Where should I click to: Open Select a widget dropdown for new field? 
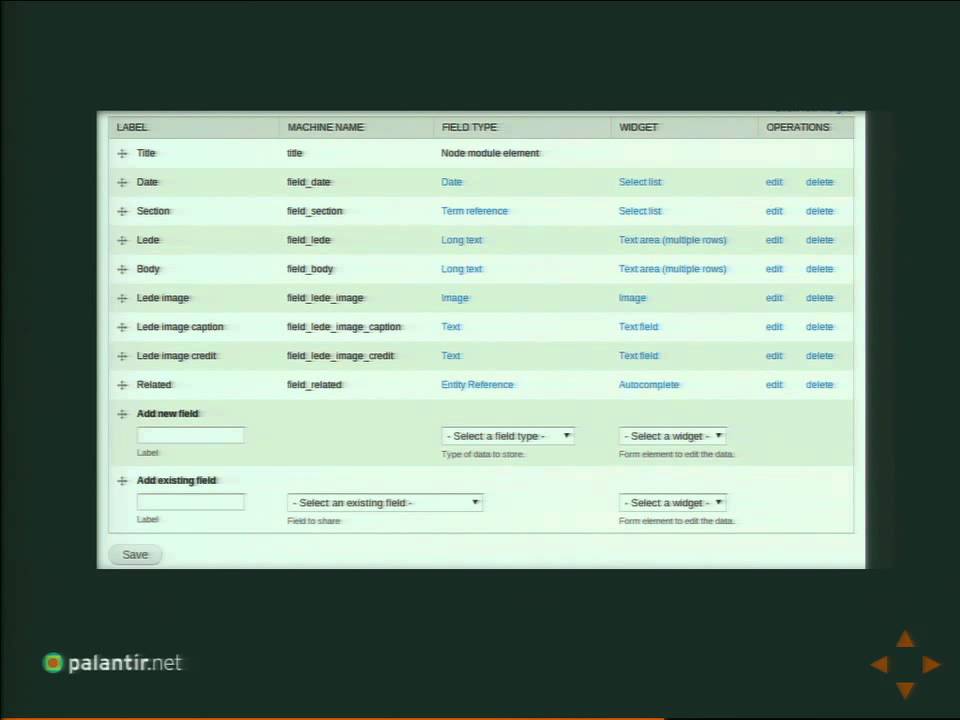(672, 436)
